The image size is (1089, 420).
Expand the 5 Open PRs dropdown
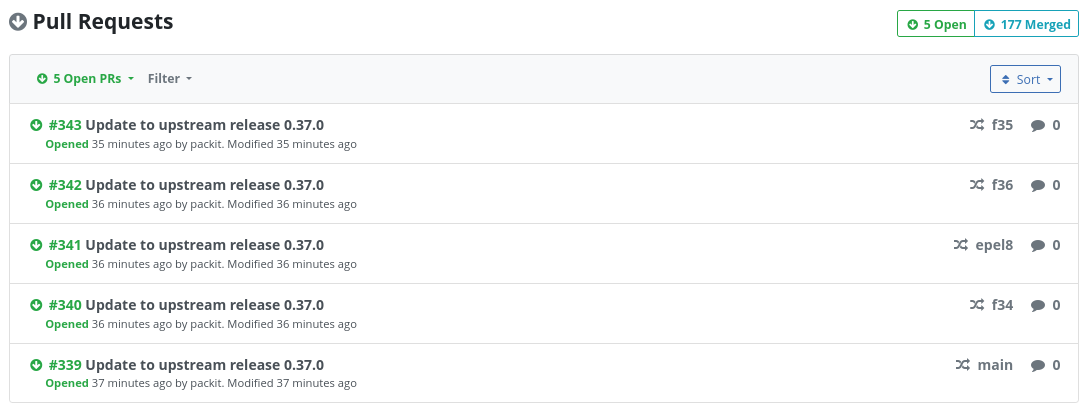pos(85,79)
